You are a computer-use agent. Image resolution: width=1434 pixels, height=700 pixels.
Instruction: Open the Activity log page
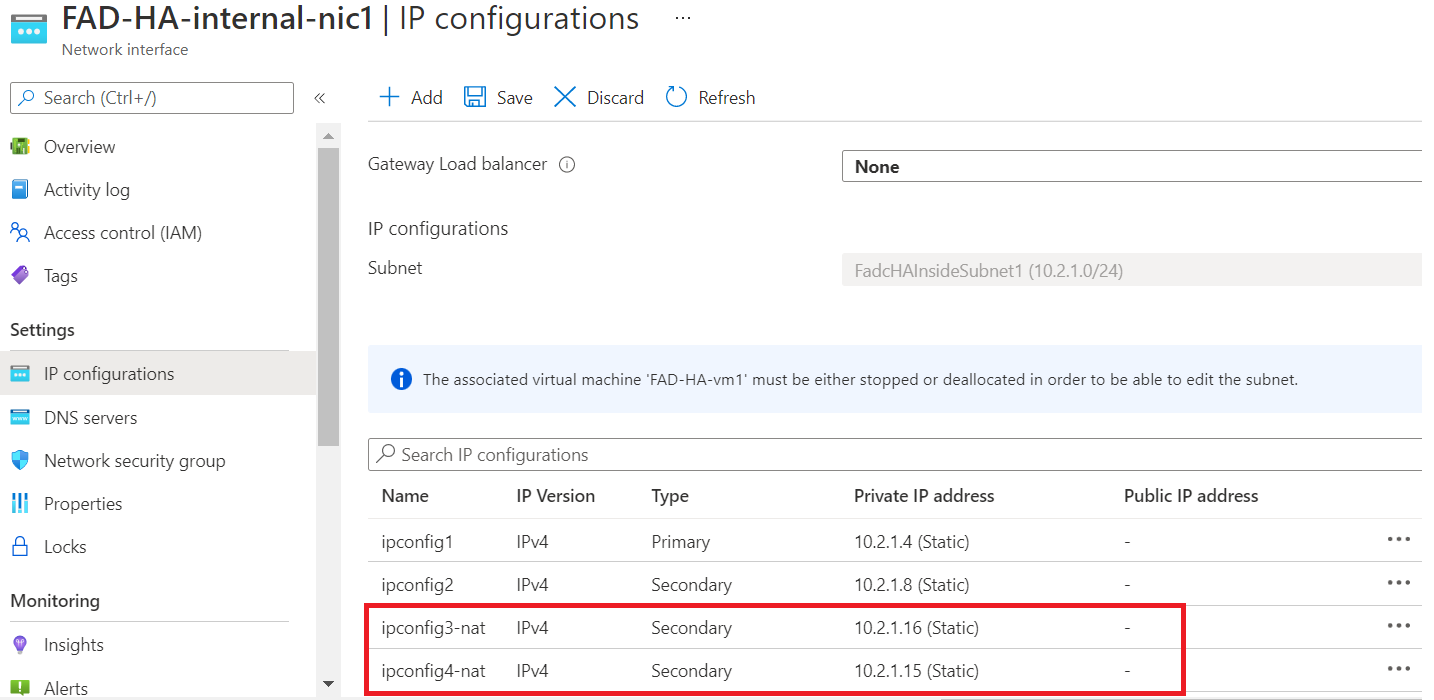(x=86, y=190)
